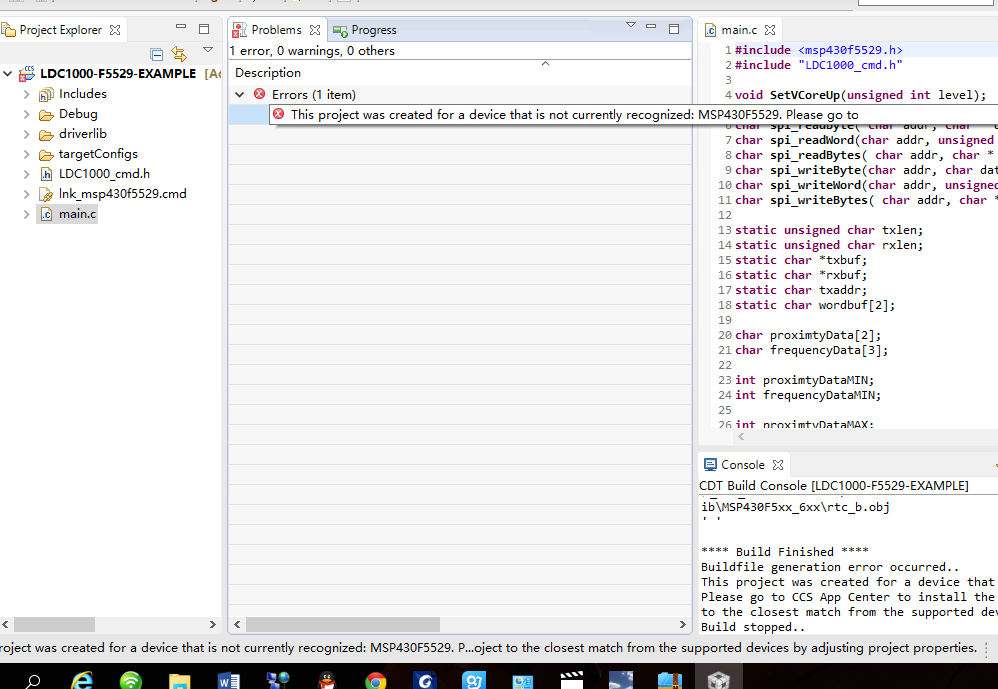
Task: Select the MSP430F5529 not recognized error entry
Action: 574,115
